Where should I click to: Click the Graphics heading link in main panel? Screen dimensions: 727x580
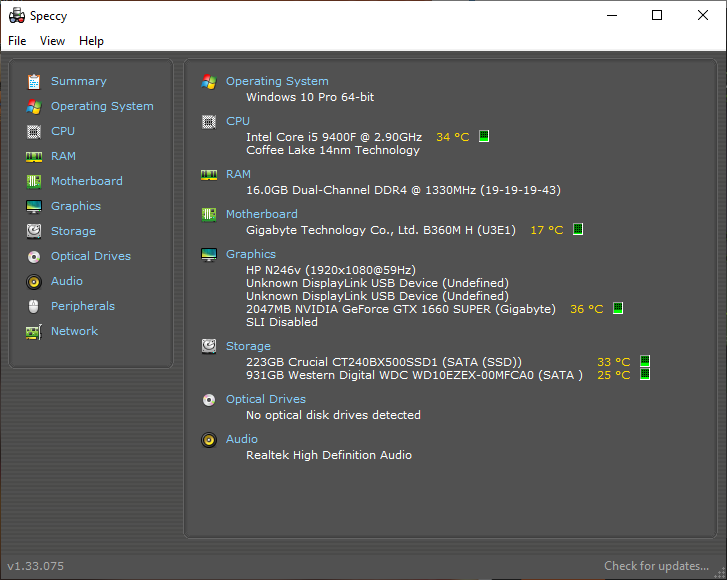[251, 254]
